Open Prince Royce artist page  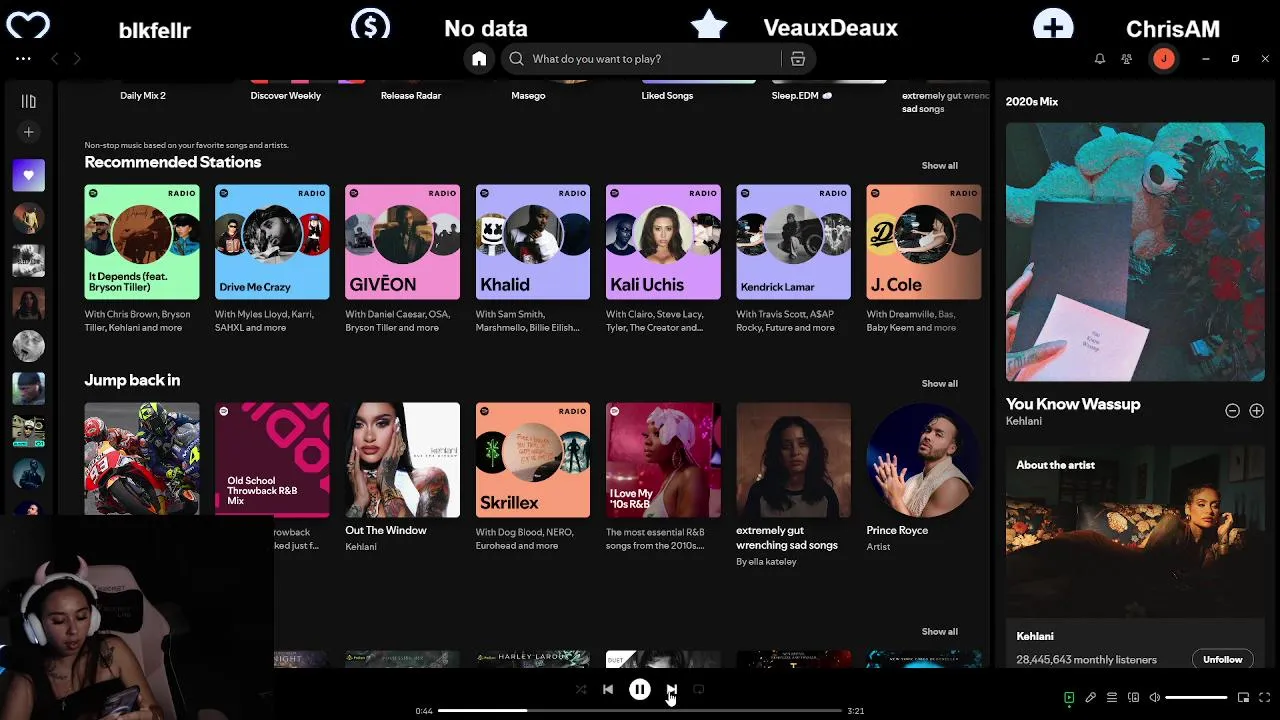(x=924, y=460)
